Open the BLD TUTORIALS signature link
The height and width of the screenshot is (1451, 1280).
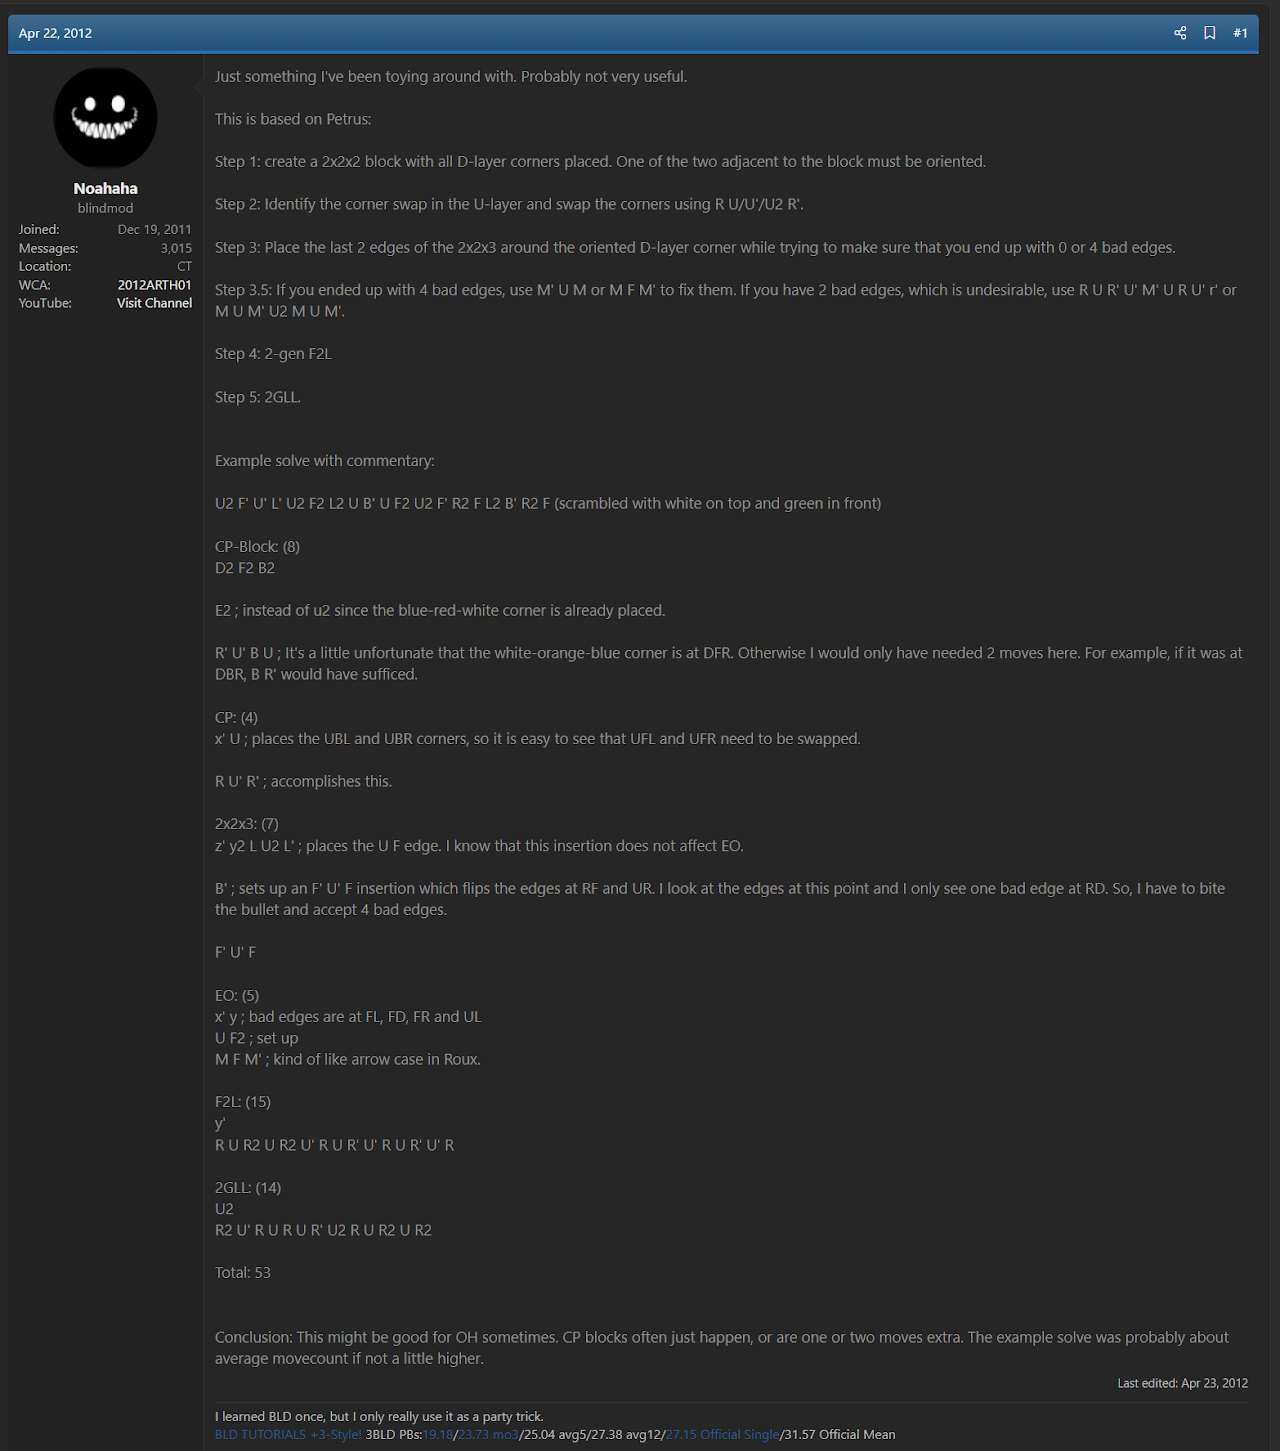pyautogui.click(x=260, y=1434)
